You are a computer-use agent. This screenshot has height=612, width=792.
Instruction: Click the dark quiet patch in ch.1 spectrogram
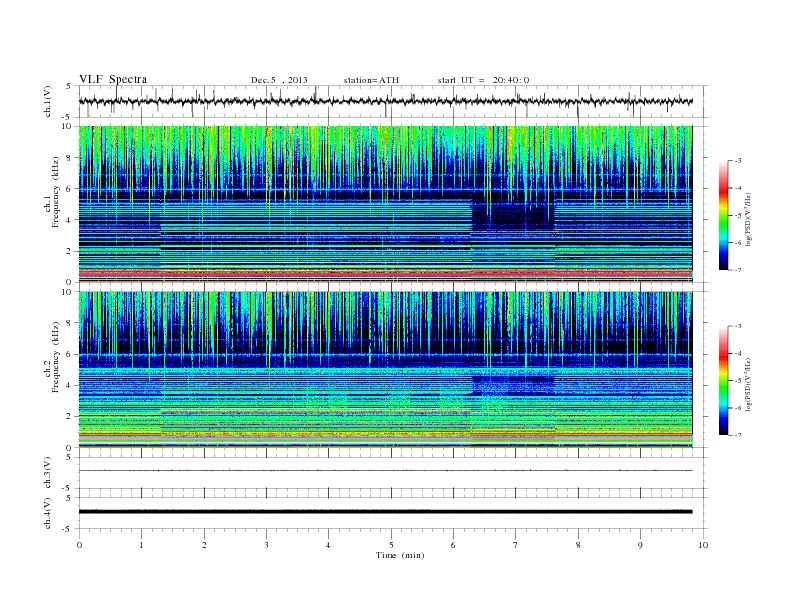pos(513,216)
